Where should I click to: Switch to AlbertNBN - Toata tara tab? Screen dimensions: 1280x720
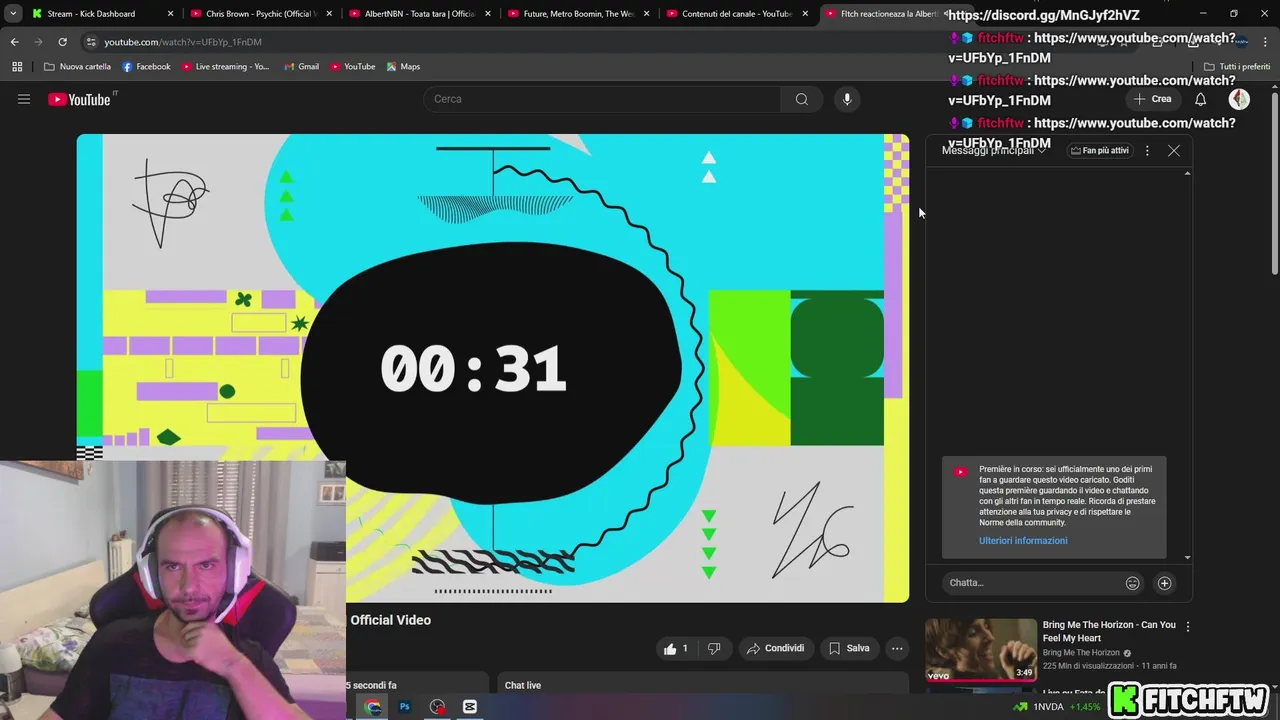tap(419, 14)
